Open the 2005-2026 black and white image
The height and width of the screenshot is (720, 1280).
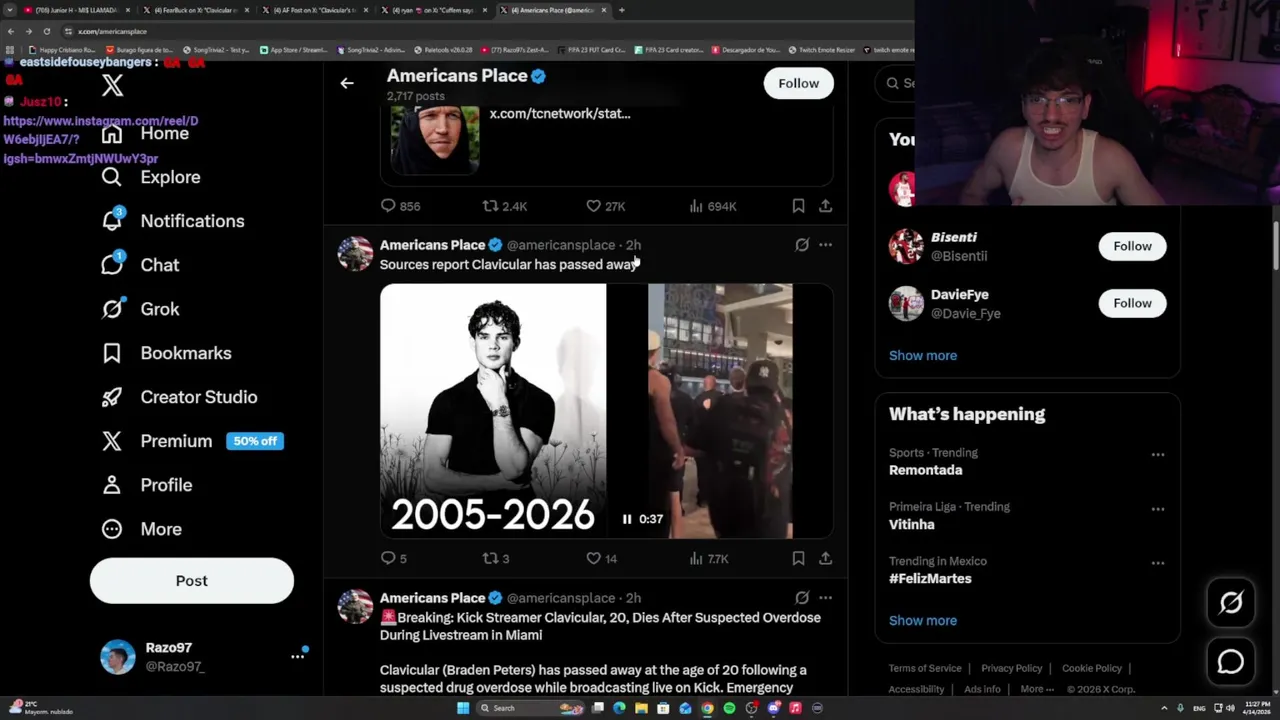click(493, 411)
